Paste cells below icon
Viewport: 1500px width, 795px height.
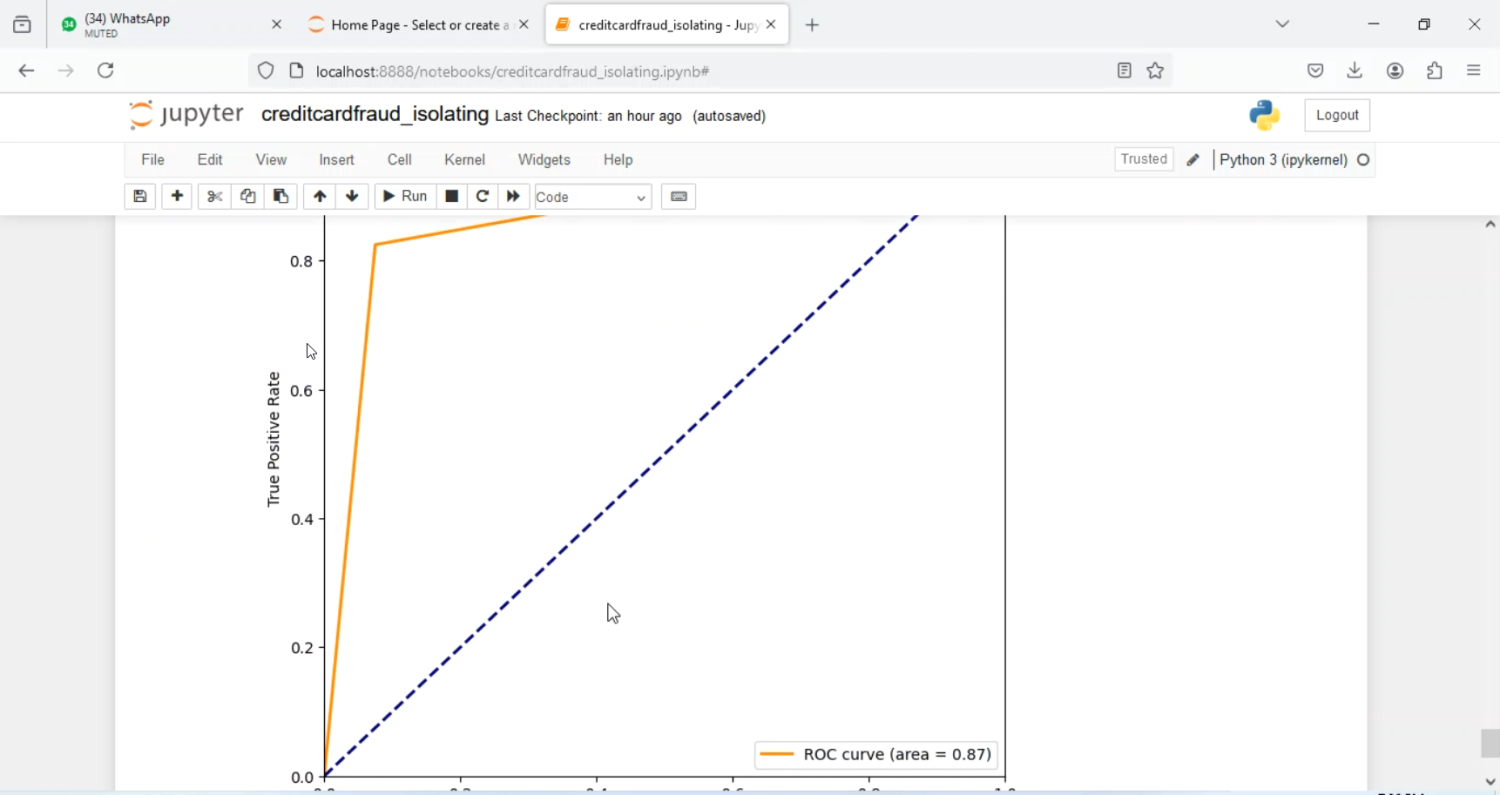pyautogui.click(x=281, y=197)
